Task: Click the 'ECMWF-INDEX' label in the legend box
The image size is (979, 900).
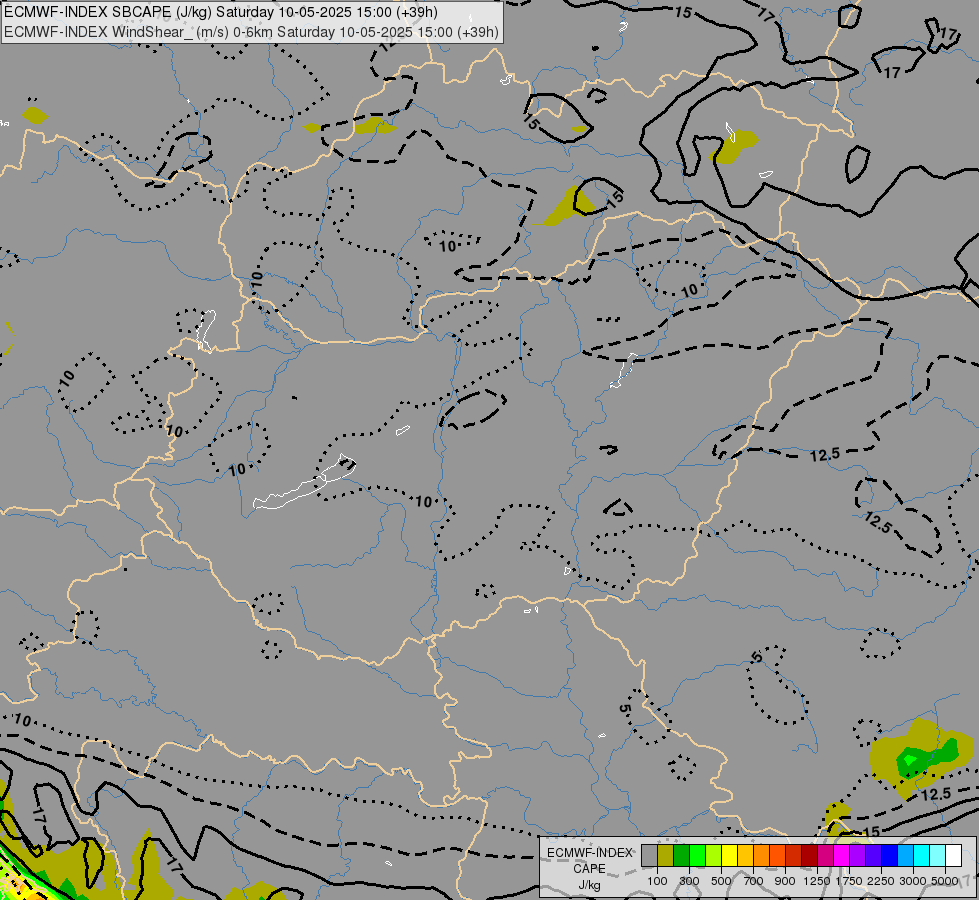Action: [589, 853]
